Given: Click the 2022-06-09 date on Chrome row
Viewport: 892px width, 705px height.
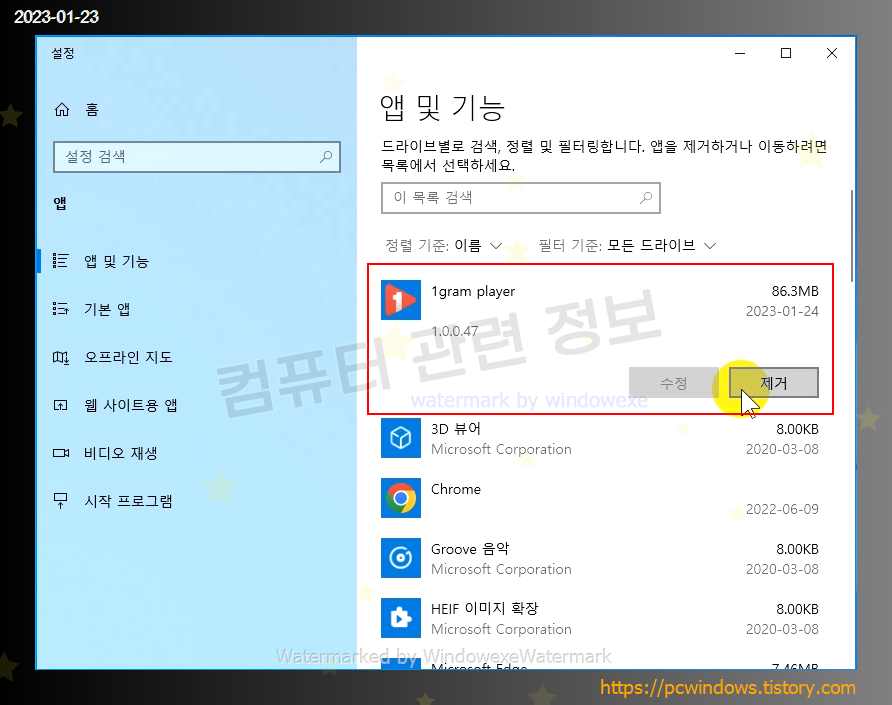Looking at the screenshot, I should point(782,509).
